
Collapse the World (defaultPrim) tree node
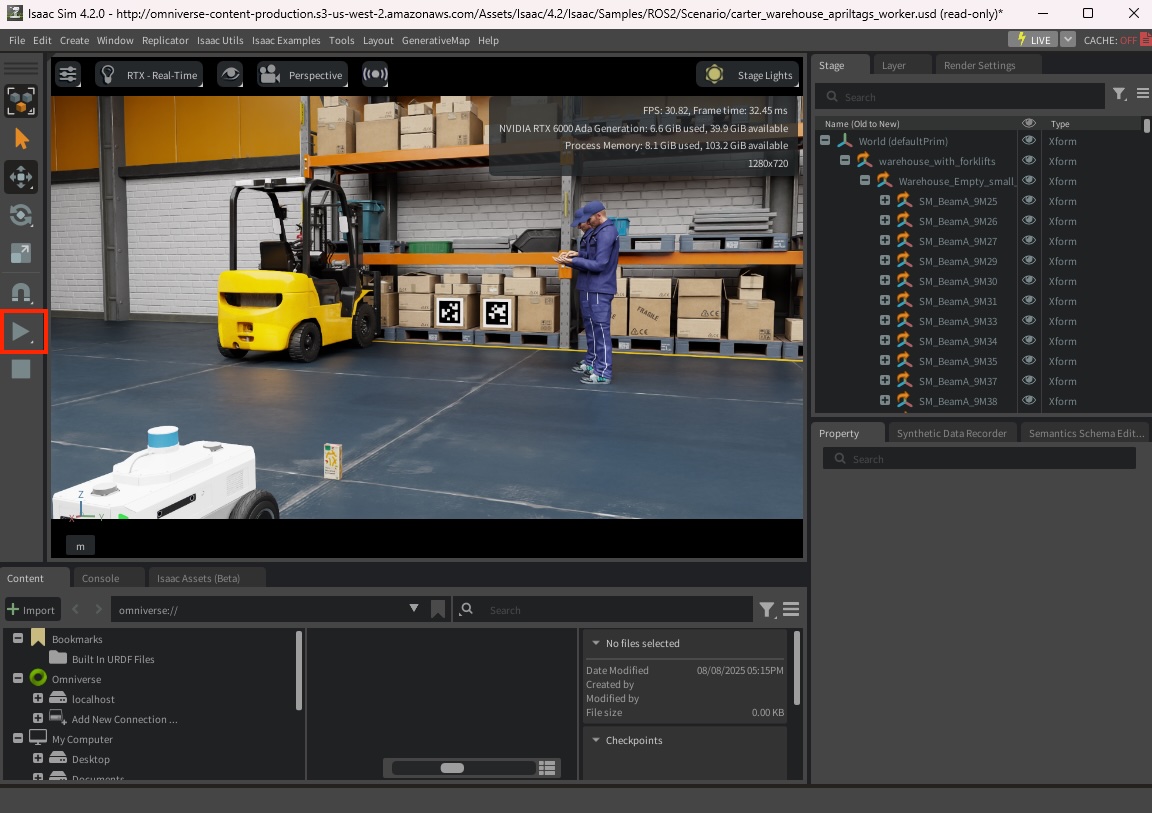pos(825,140)
